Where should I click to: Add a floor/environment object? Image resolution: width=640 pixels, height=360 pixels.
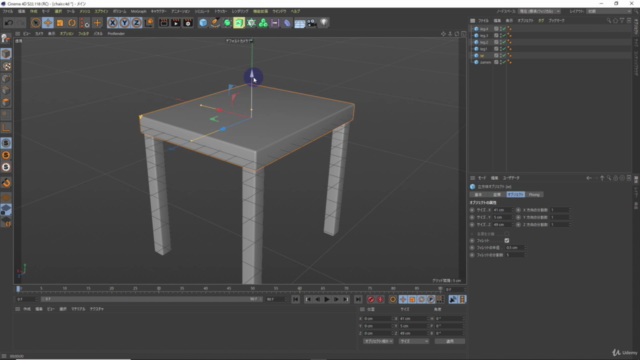[x=300, y=23]
